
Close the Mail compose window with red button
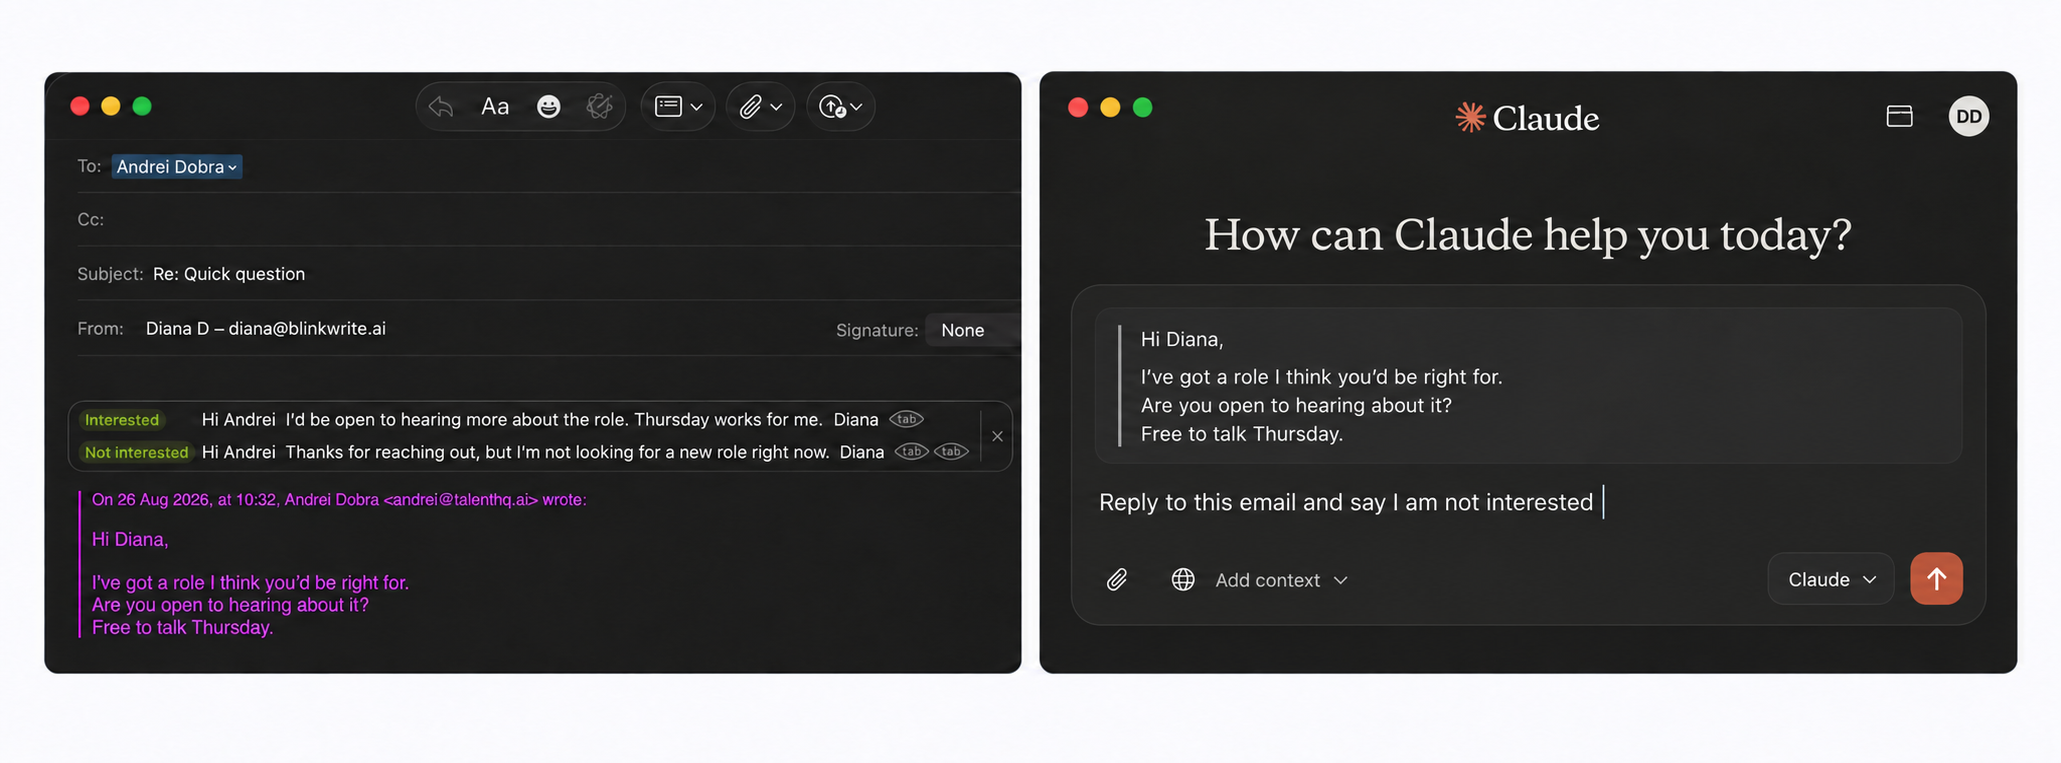pos(80,106)
